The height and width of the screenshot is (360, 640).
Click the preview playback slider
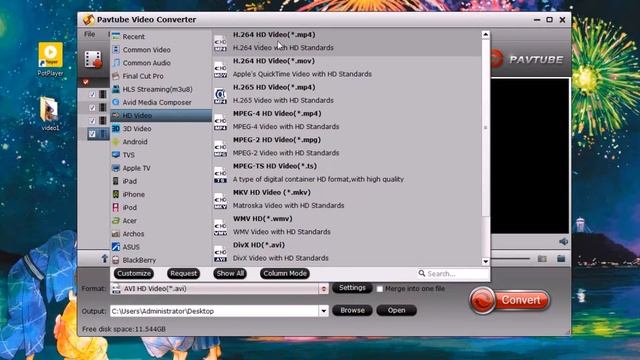(x=511, y=259)
